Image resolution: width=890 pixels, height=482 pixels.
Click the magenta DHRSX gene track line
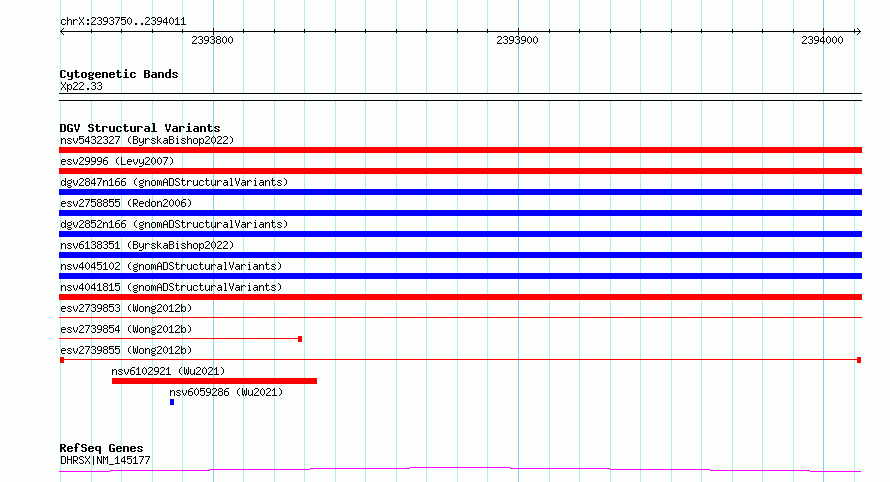tap(460, 470)
